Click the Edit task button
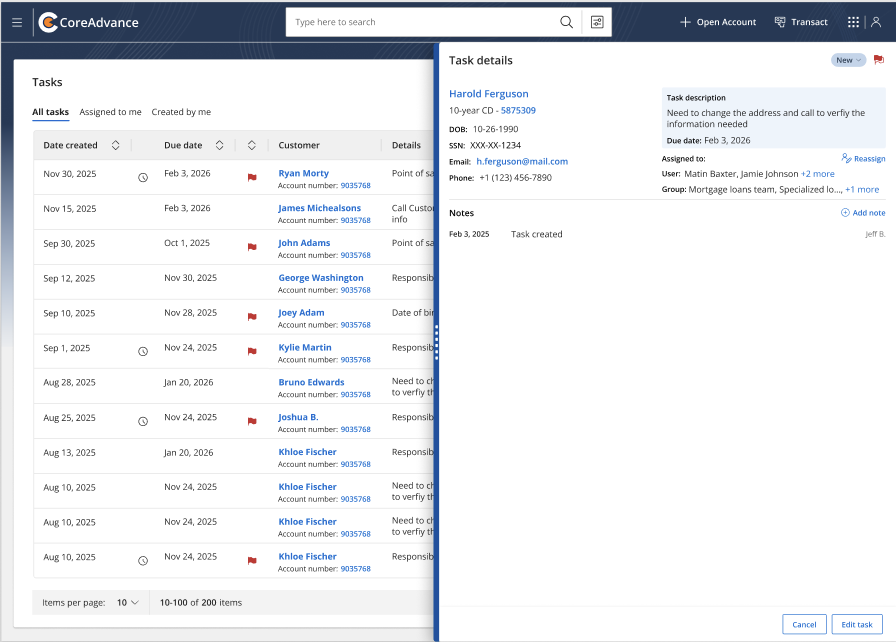The image size is (896, 642). point(857,624)
